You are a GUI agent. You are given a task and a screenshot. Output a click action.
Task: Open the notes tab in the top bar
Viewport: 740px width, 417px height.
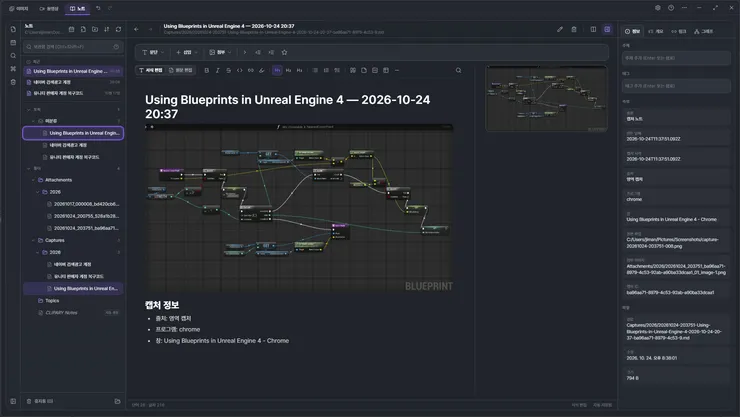77,8
